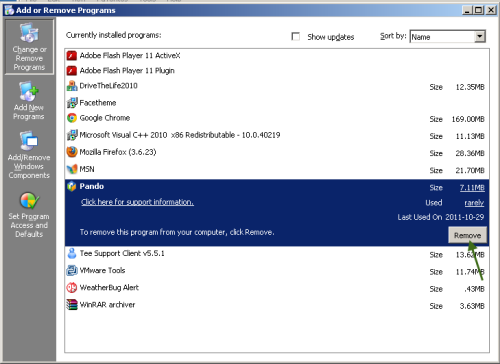This screenshot has height=364, width=500.
Task: Click the Facetheme program icon
Action: tap(72, 103)
